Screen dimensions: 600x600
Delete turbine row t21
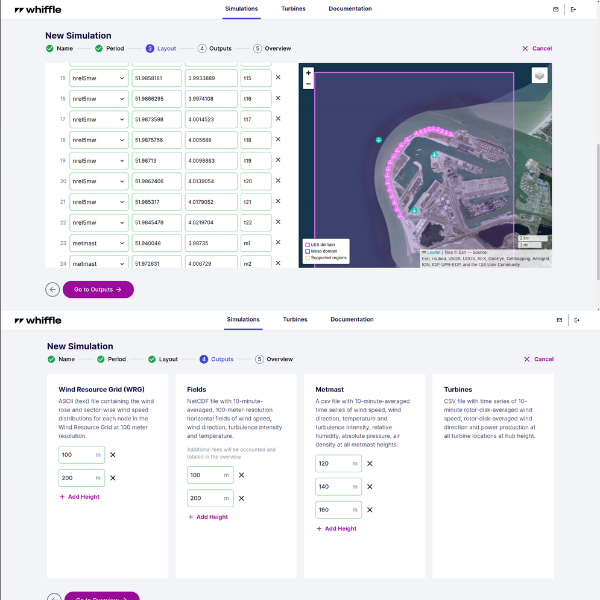pos(278,201)
